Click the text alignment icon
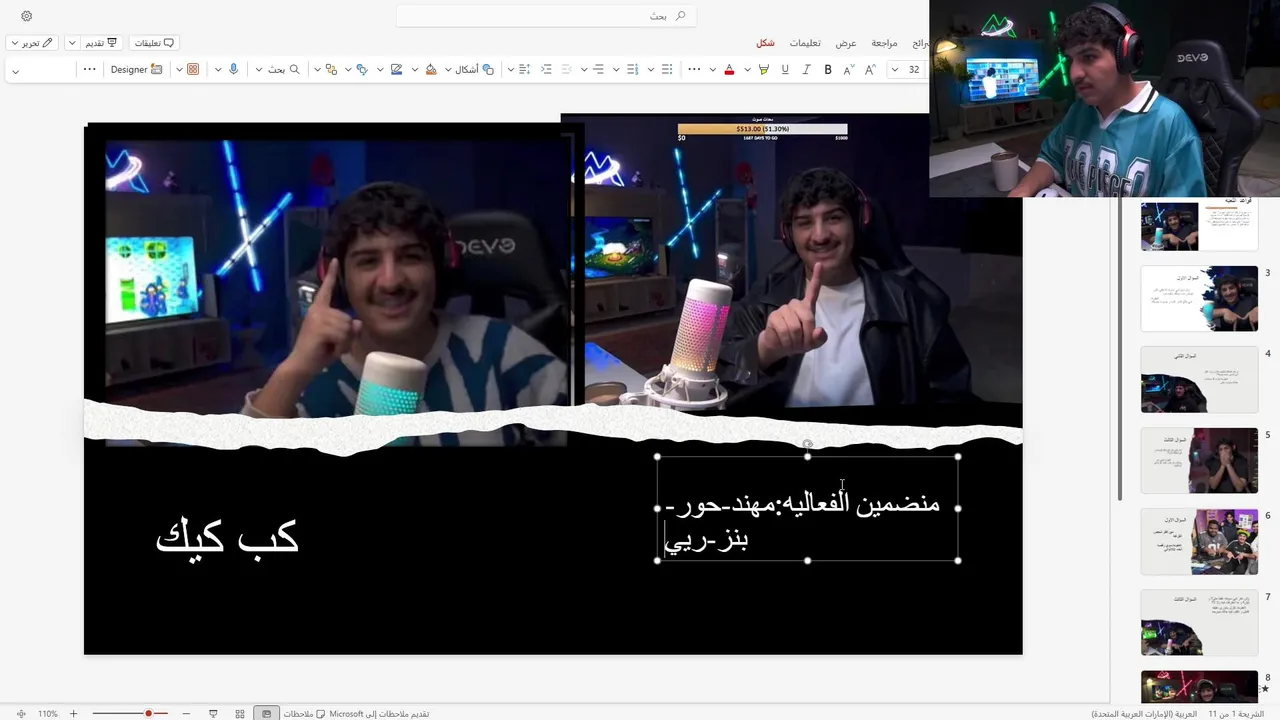 tap(599, 70)
